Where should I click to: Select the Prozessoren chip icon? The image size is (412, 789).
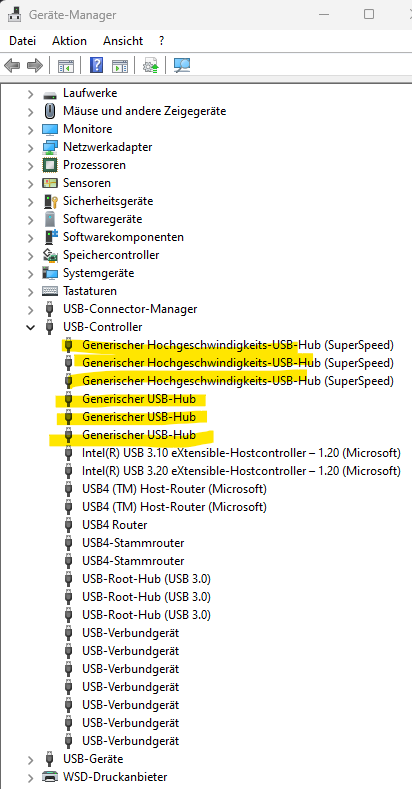click(50, 165)
